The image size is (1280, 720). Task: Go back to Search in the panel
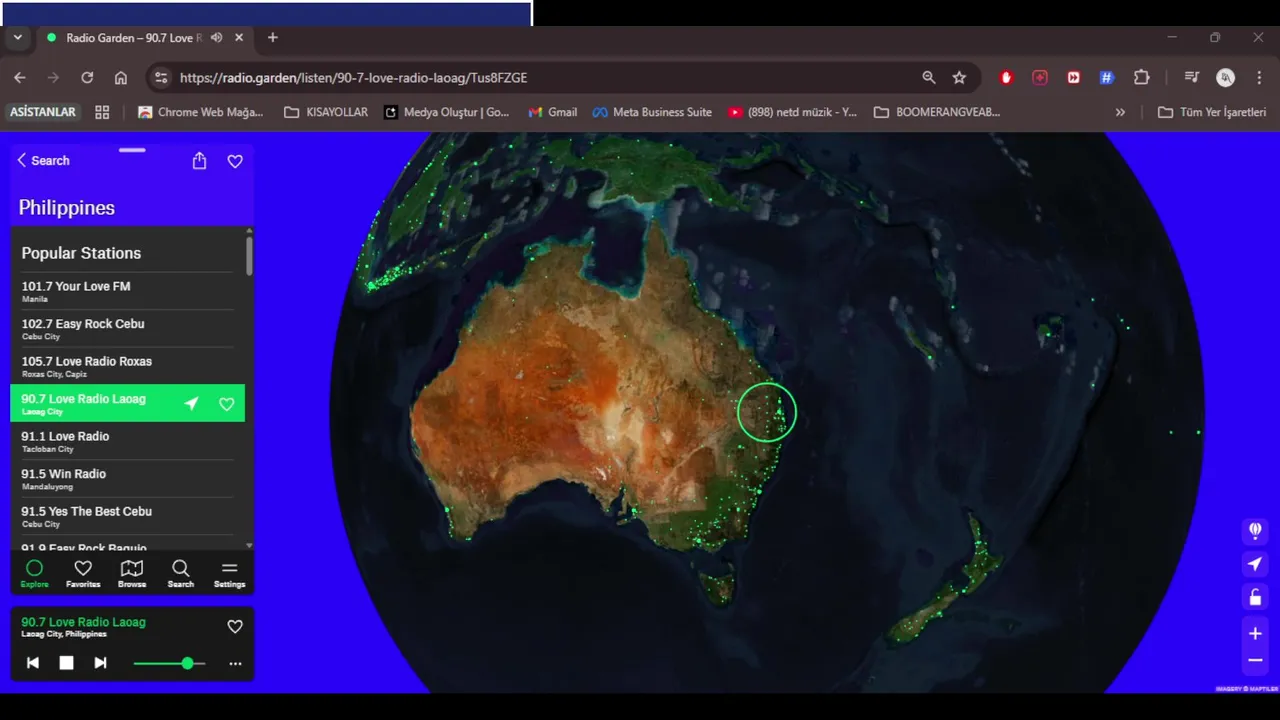tap(43, 160)
